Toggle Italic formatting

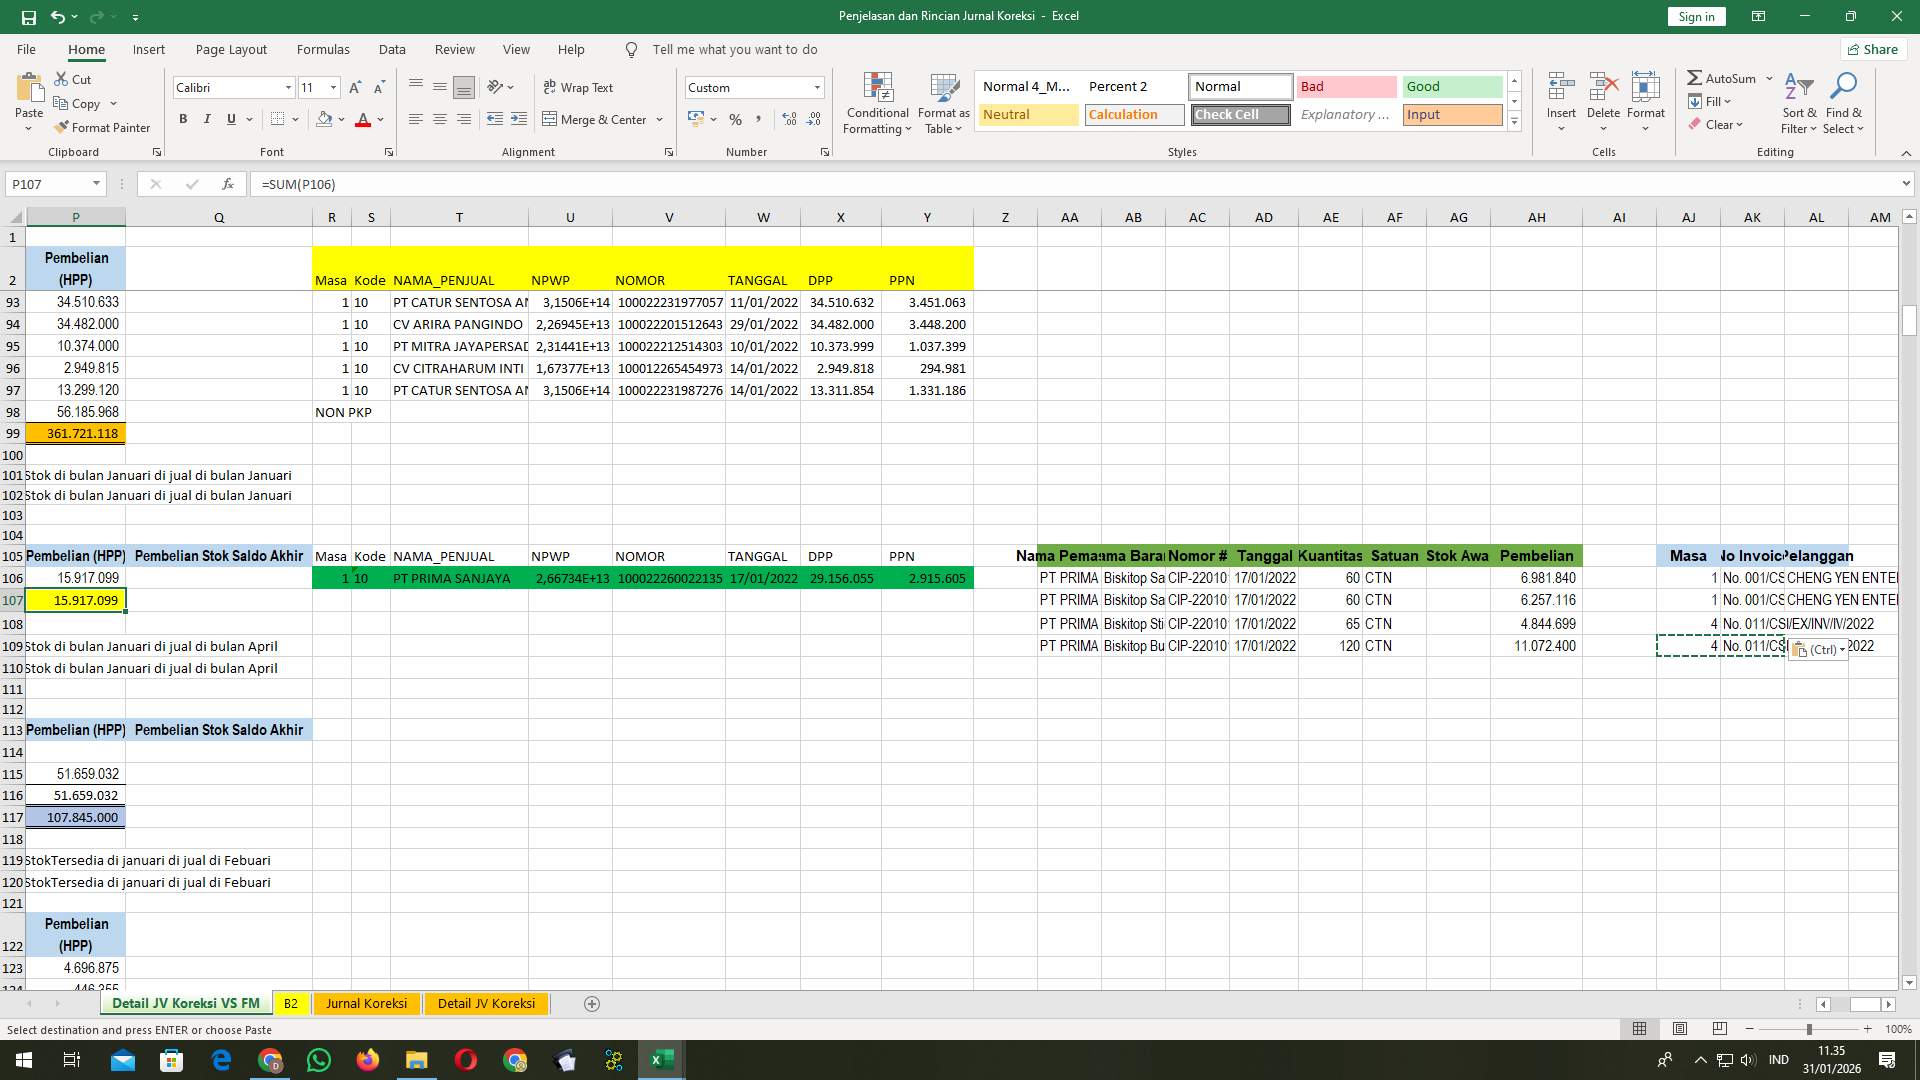(x=207, y=119)
